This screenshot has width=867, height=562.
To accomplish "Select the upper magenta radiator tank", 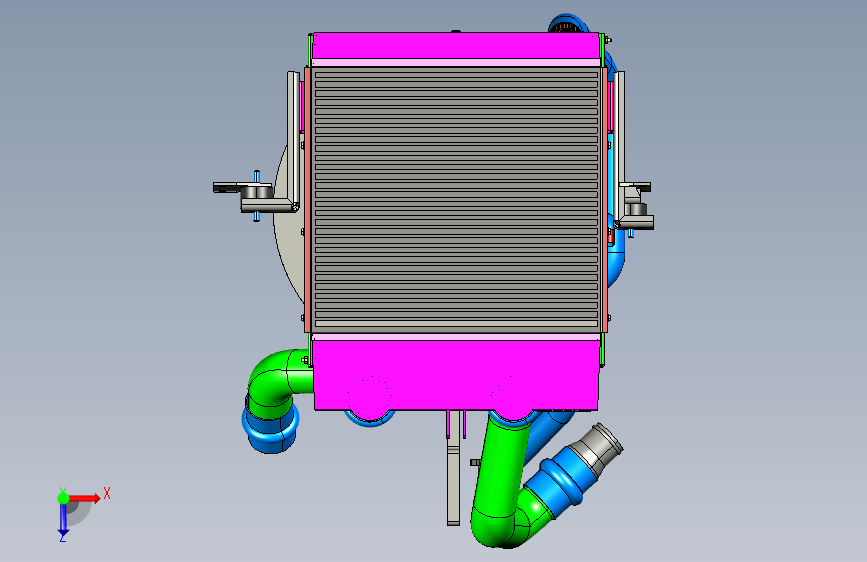I will coord(456,45).
